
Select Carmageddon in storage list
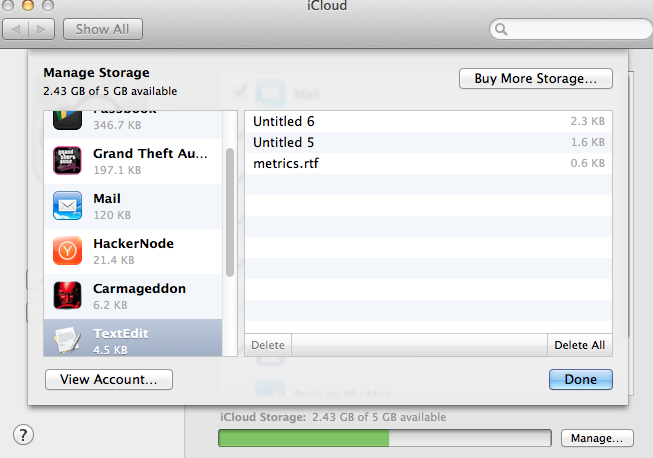[133, 296]
